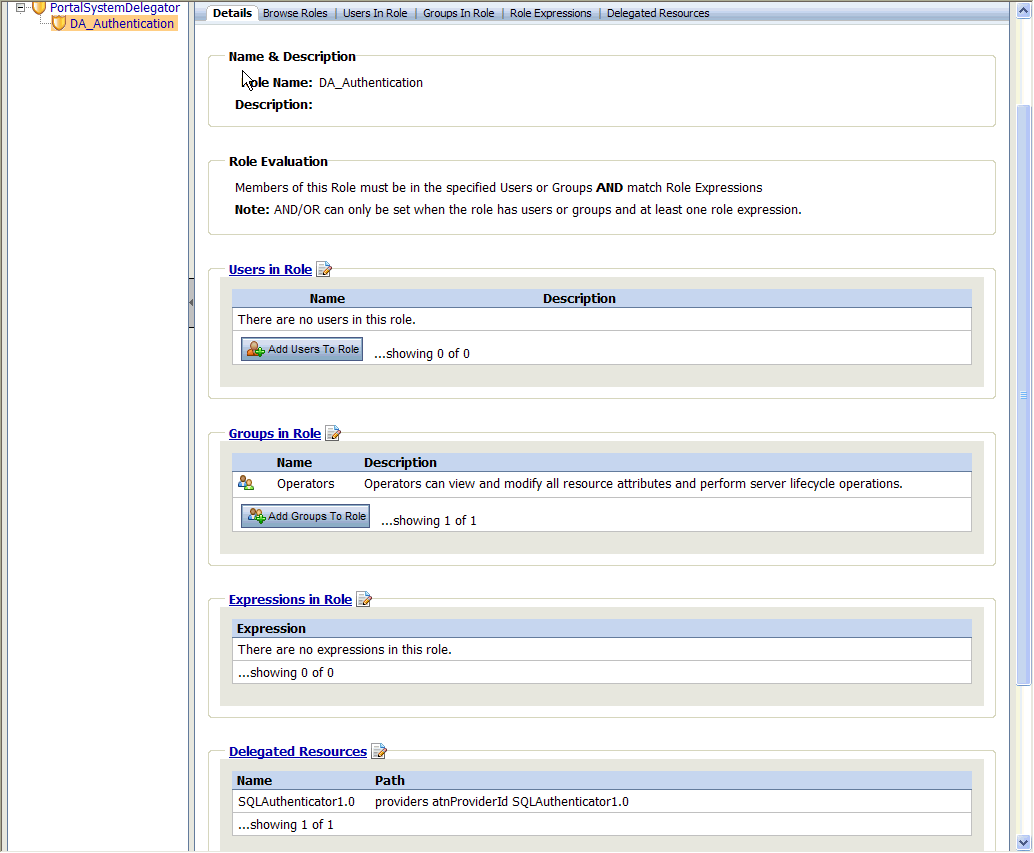The height and width of the screenshot is (853, 1034).
Task: Click the shield icon beside DA_Authentication
Action: tap(57, 23)
